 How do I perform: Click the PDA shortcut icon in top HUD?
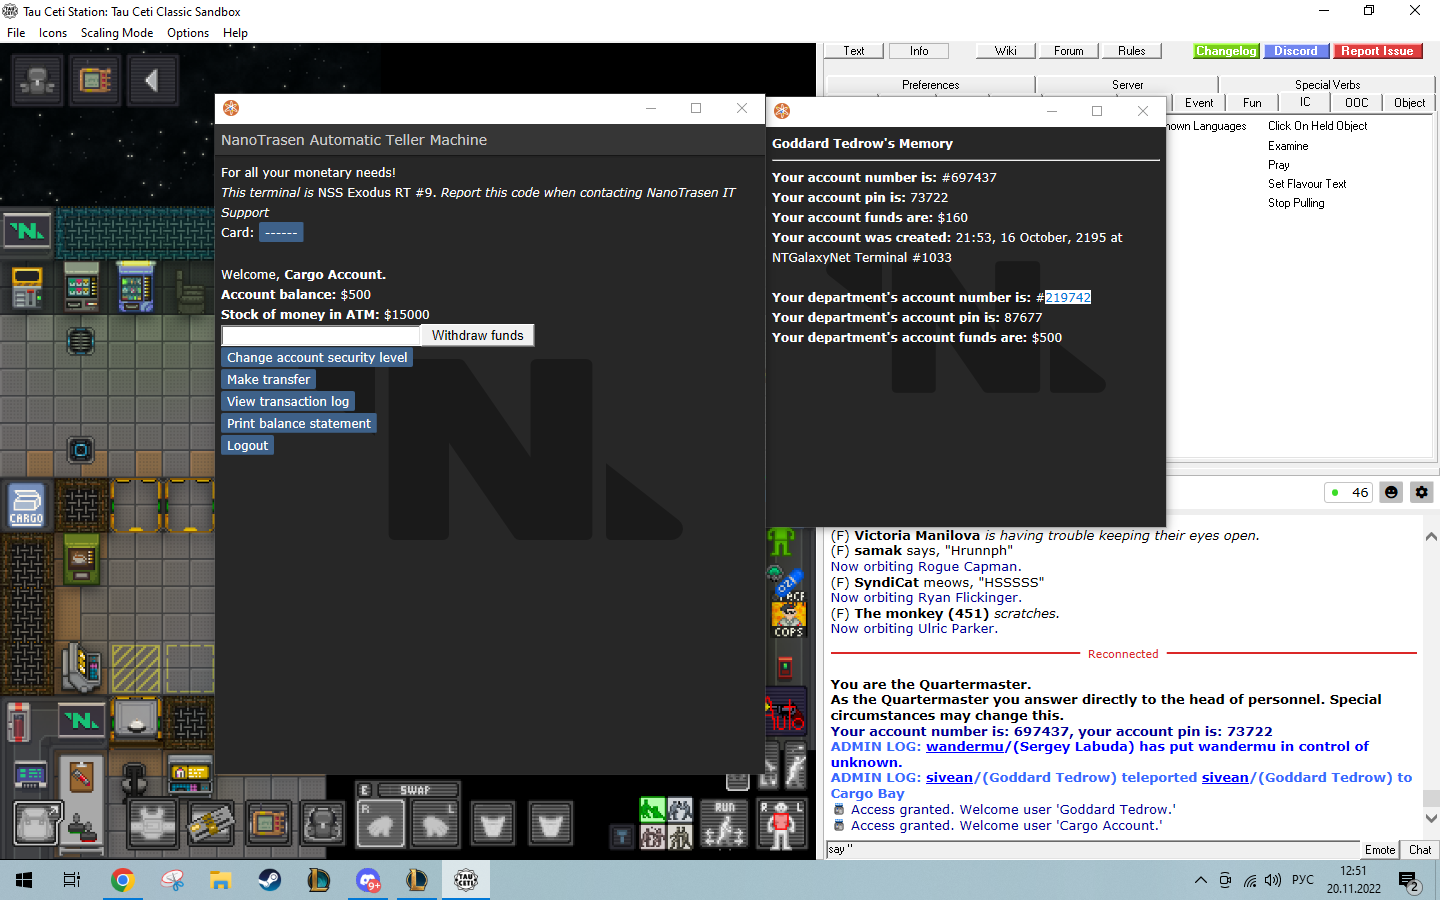(x=95, y=80)
